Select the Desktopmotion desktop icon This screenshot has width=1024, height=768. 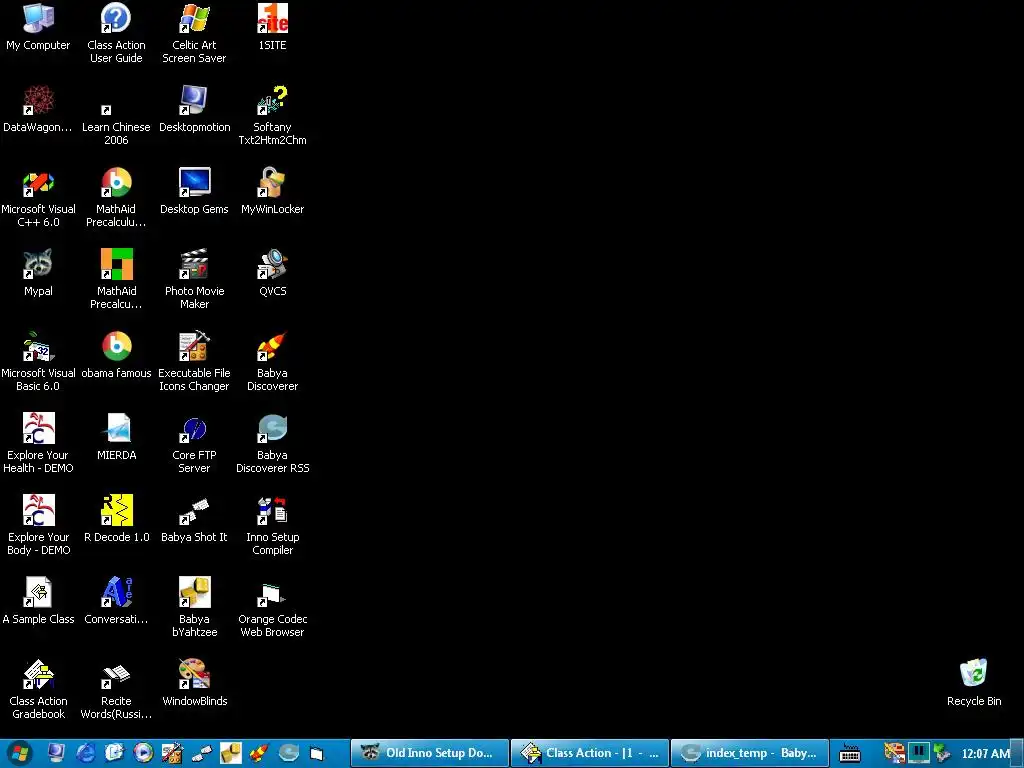[x=195, y=108]
